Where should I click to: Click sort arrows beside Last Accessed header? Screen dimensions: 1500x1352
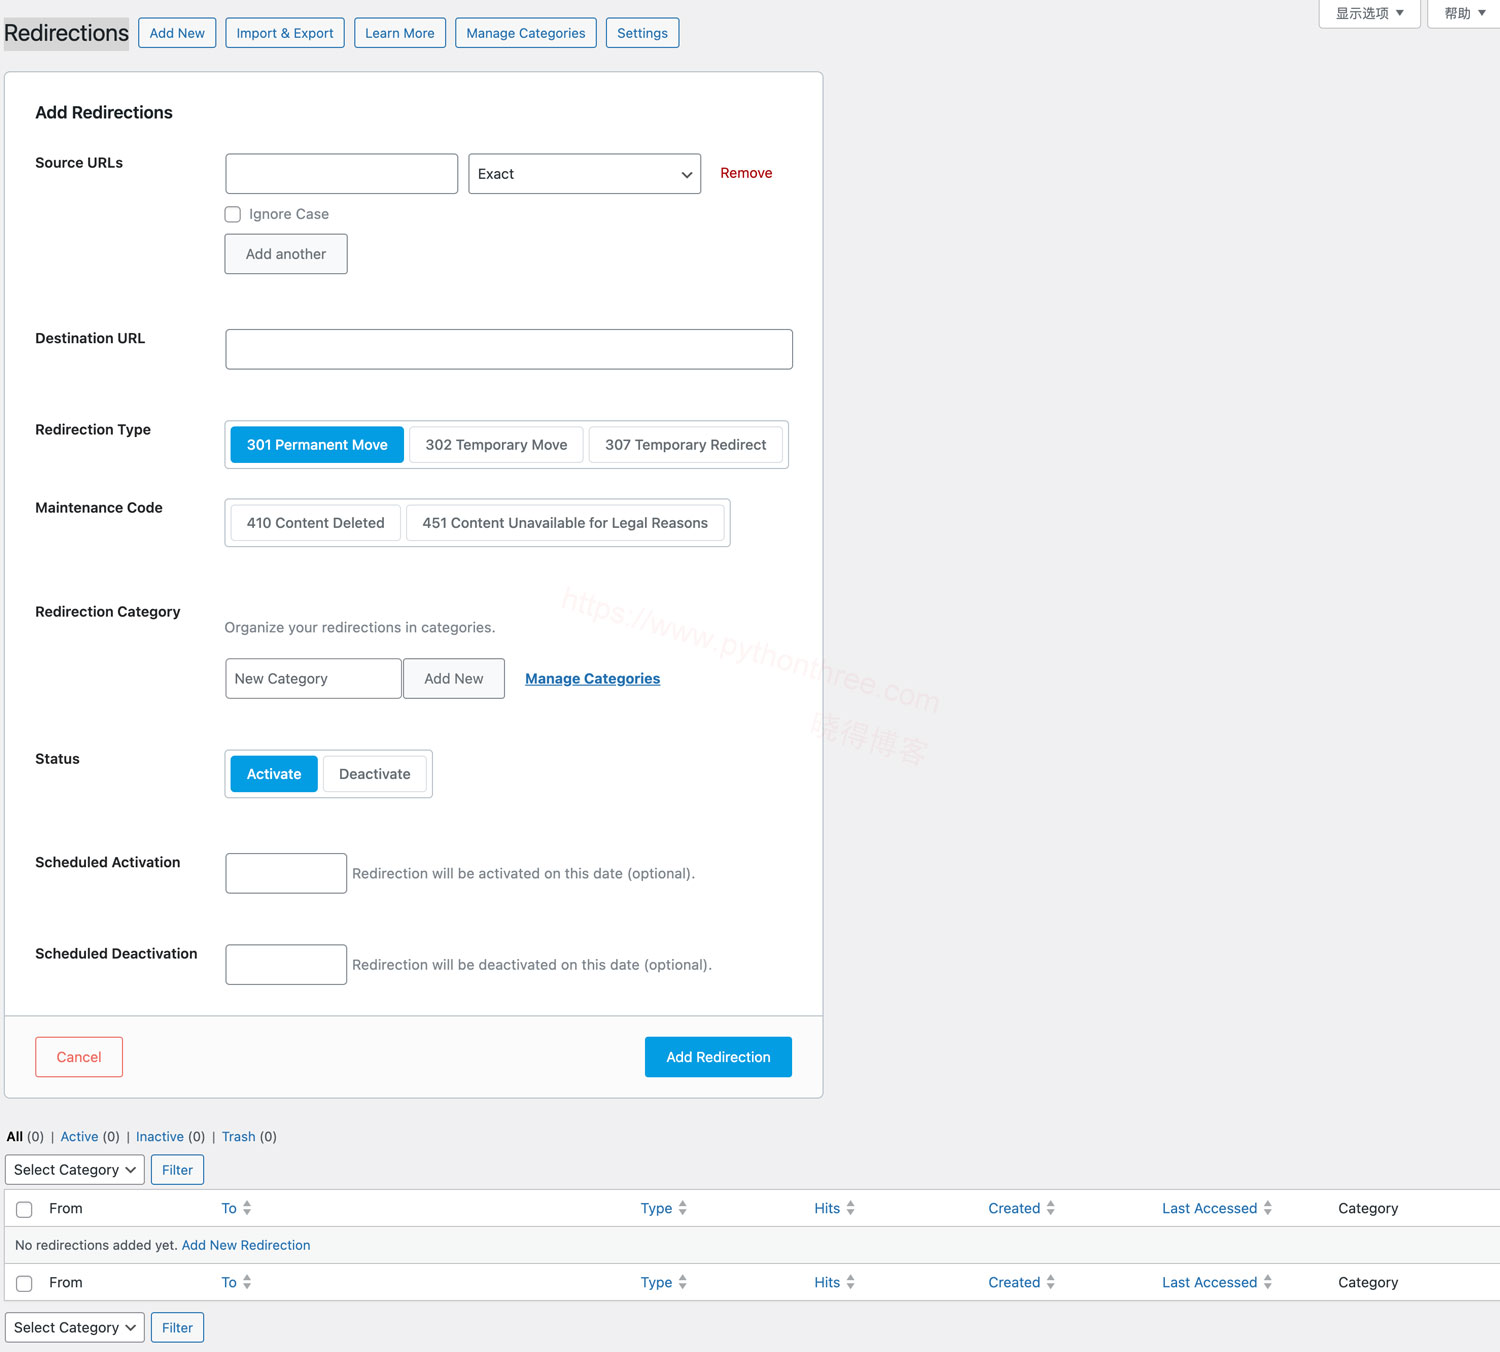(1267, 1208)
